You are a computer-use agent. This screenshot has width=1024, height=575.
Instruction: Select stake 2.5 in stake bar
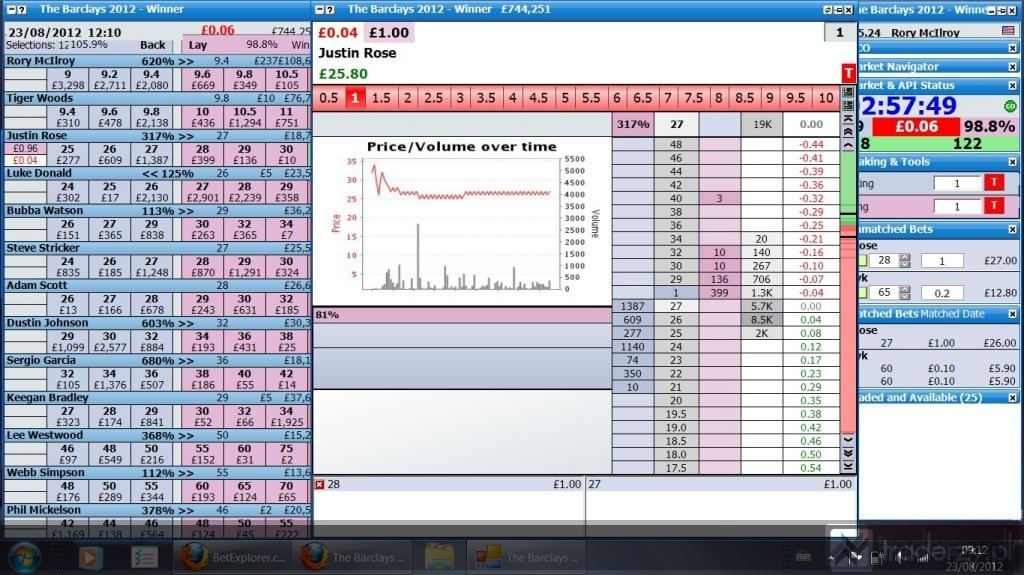tap(434, 98)
